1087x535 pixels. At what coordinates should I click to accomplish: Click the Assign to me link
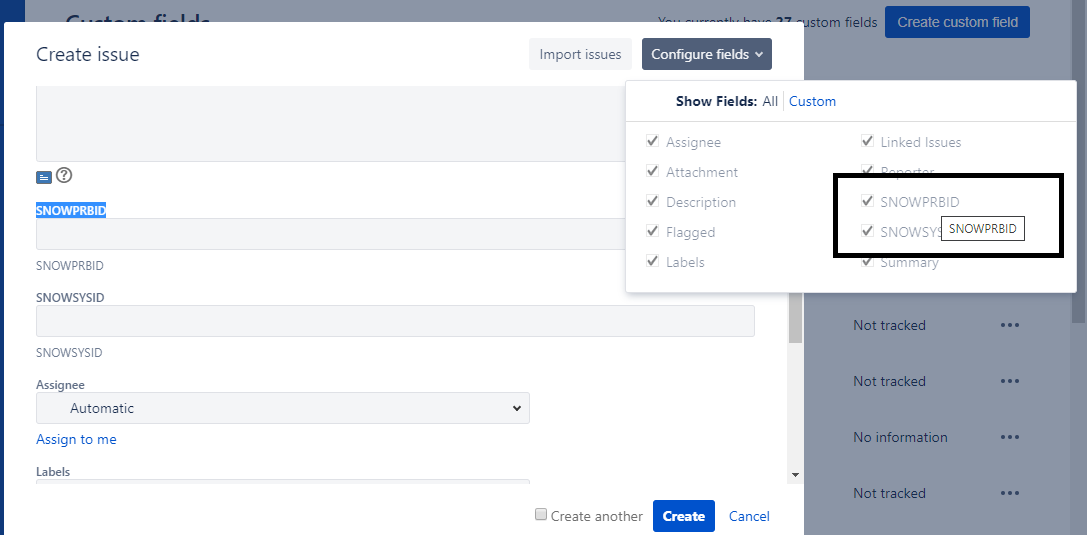(76, 439)
